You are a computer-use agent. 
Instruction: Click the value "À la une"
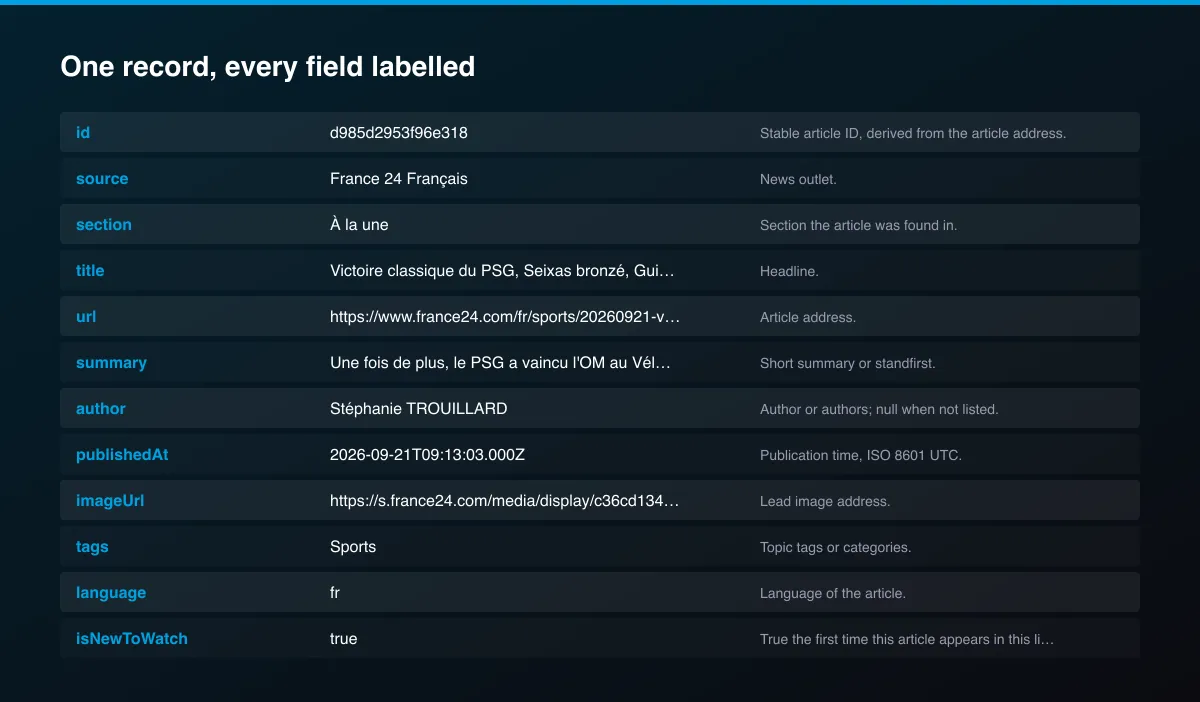359,225
